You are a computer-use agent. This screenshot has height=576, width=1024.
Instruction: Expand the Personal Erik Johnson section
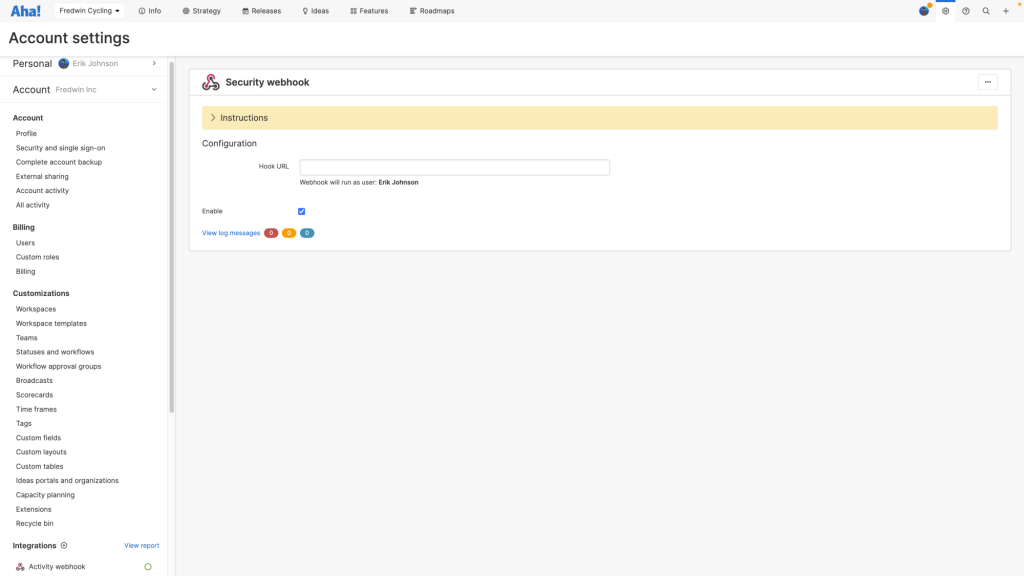(x=154, y=63)
